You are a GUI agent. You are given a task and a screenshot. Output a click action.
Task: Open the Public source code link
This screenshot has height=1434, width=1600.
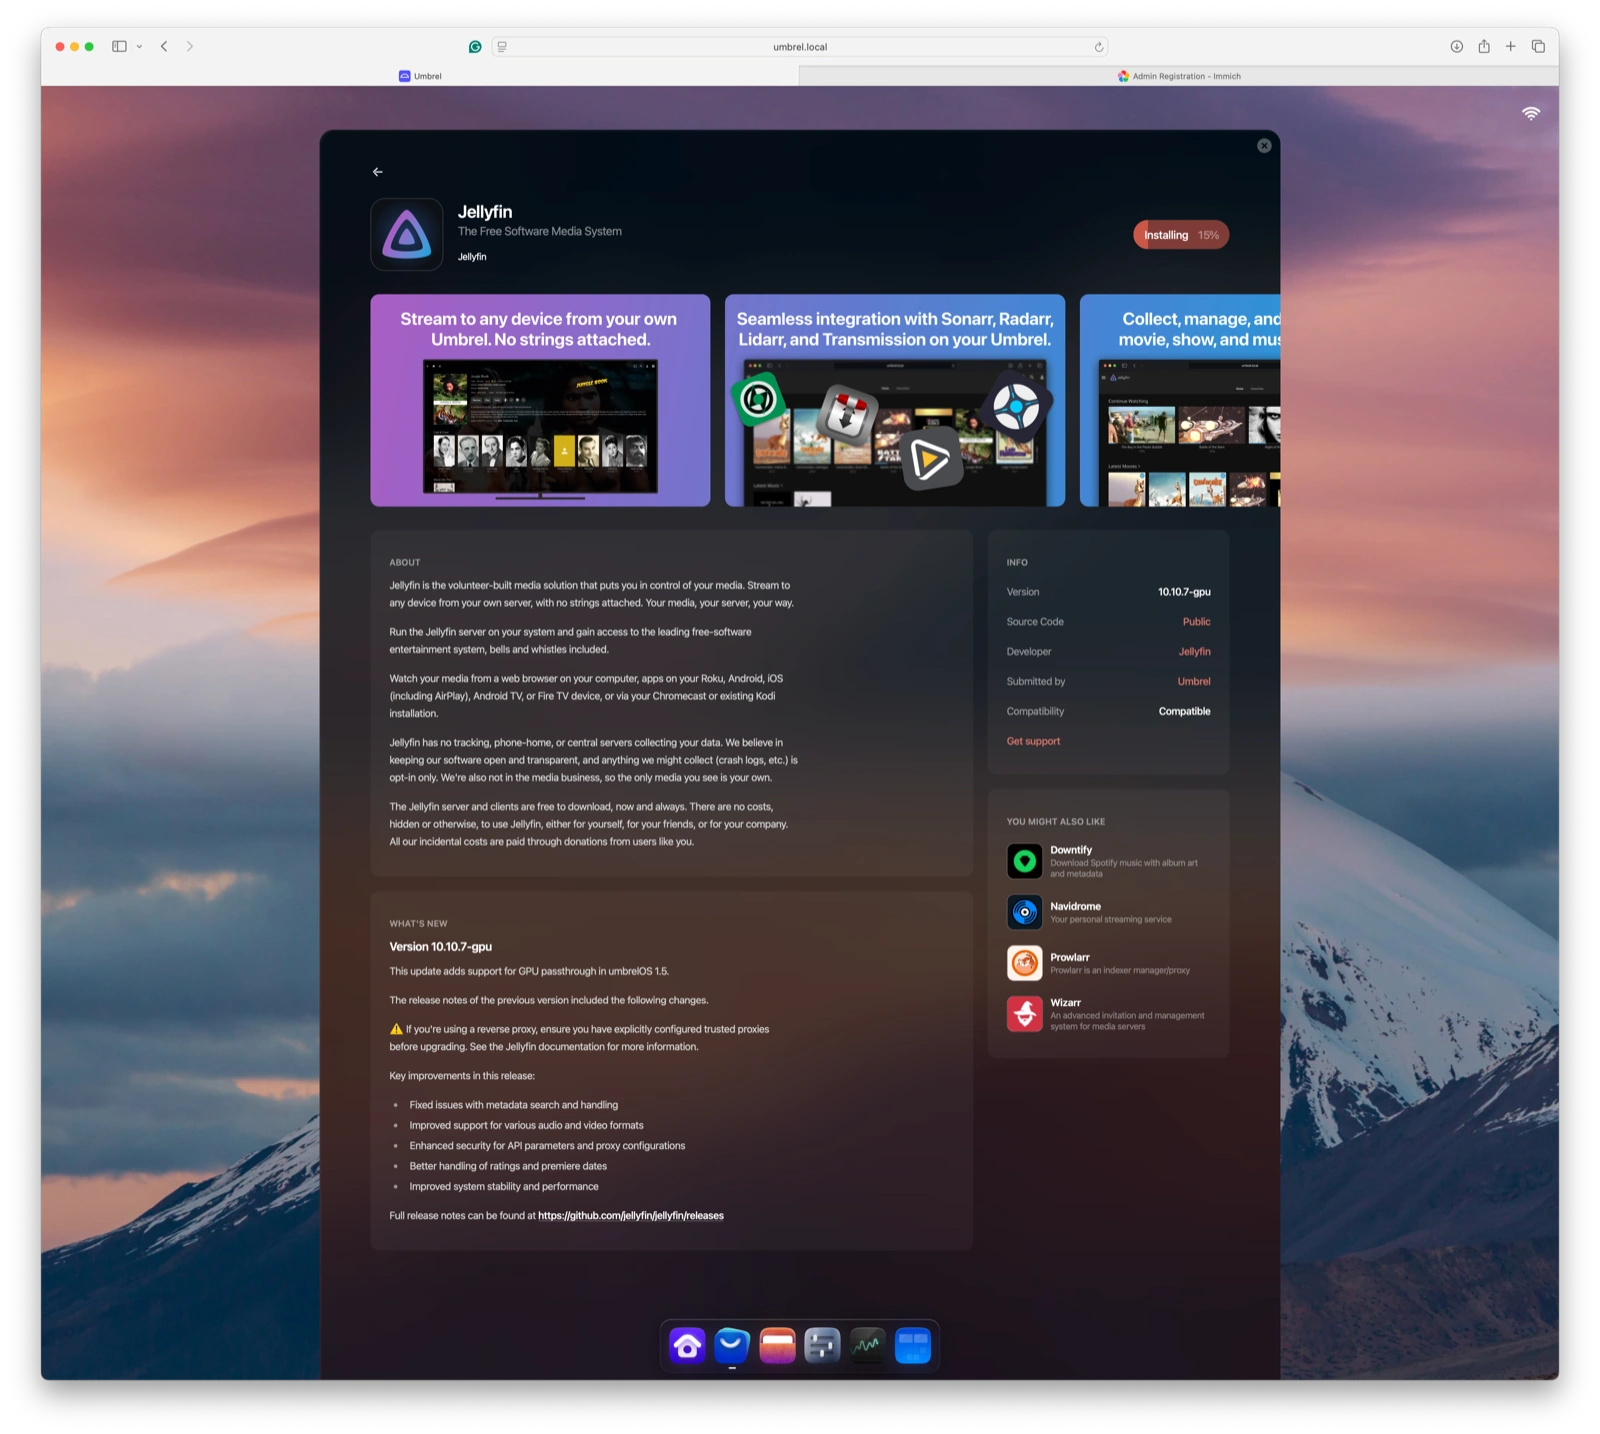(x=1196, y=622)
